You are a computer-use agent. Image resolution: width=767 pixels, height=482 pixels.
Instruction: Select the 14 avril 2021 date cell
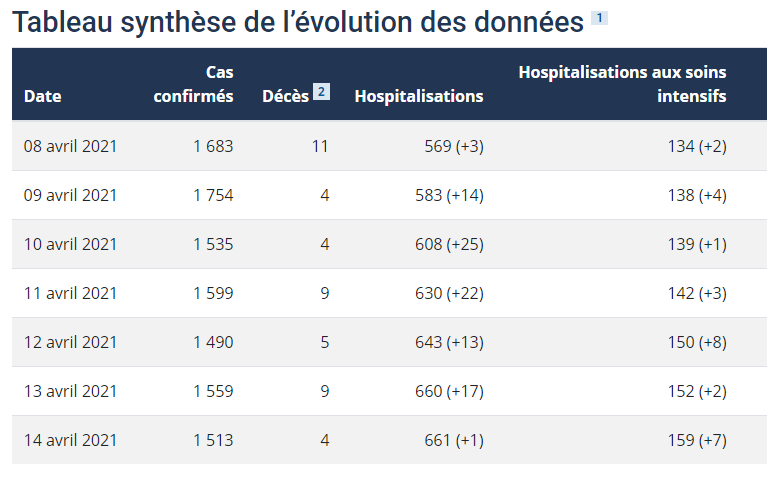click(70, 440)
